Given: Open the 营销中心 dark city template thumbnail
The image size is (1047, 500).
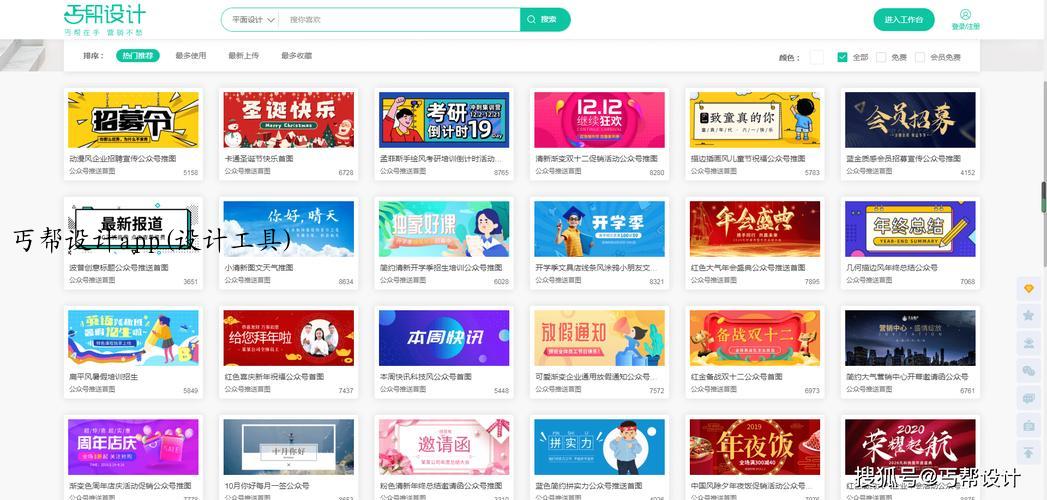Looking at the screenshot, I should 911,338.
